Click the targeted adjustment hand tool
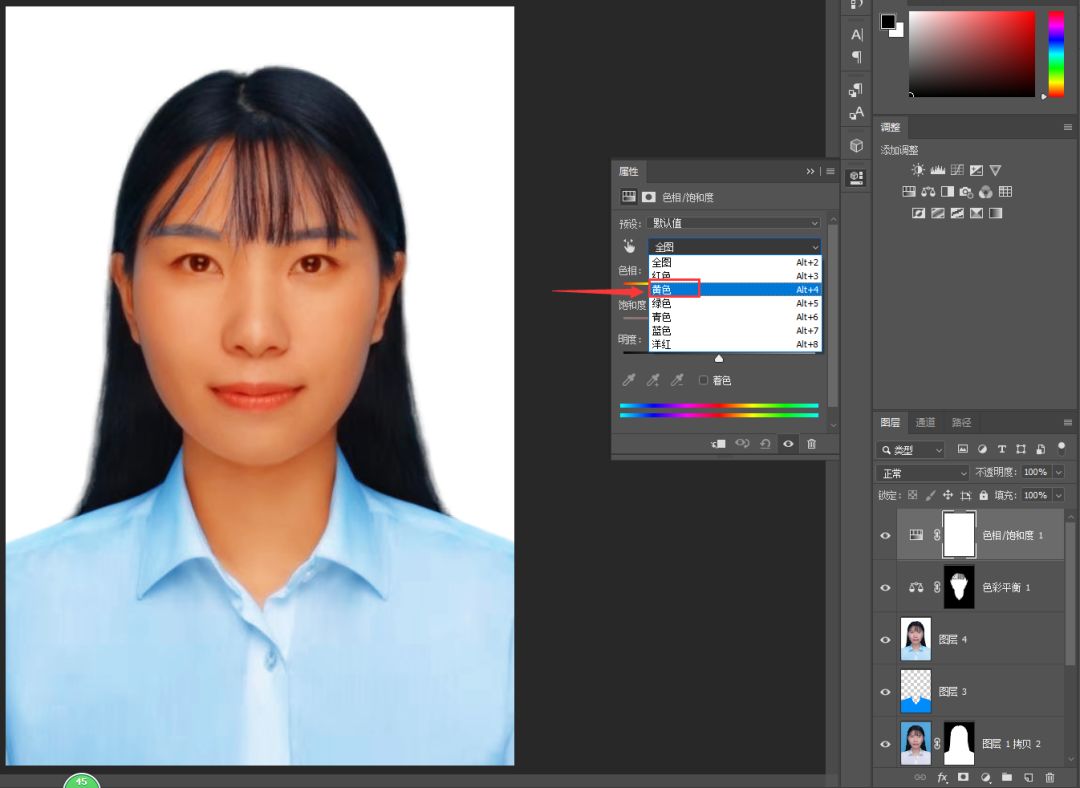This screenshot has height=788, width=1080. coord(629,246)
